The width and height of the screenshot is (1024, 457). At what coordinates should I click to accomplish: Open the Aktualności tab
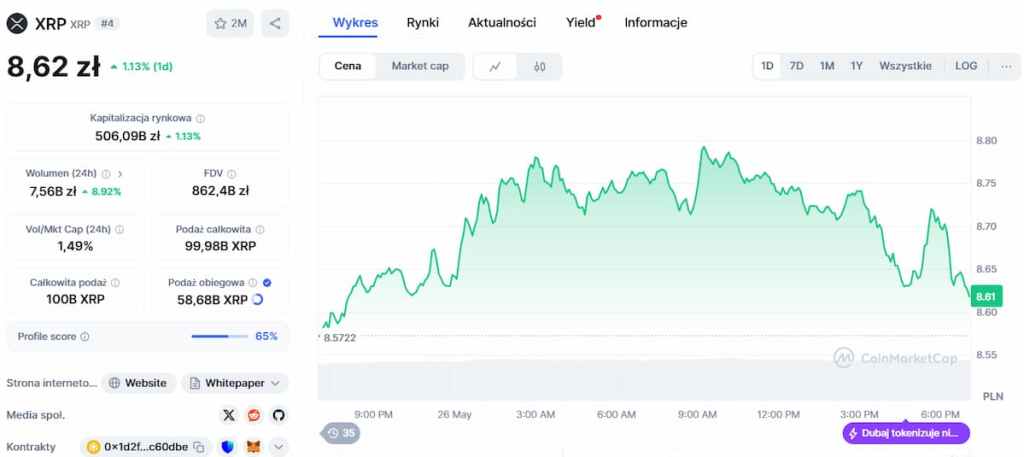[502, 22]
